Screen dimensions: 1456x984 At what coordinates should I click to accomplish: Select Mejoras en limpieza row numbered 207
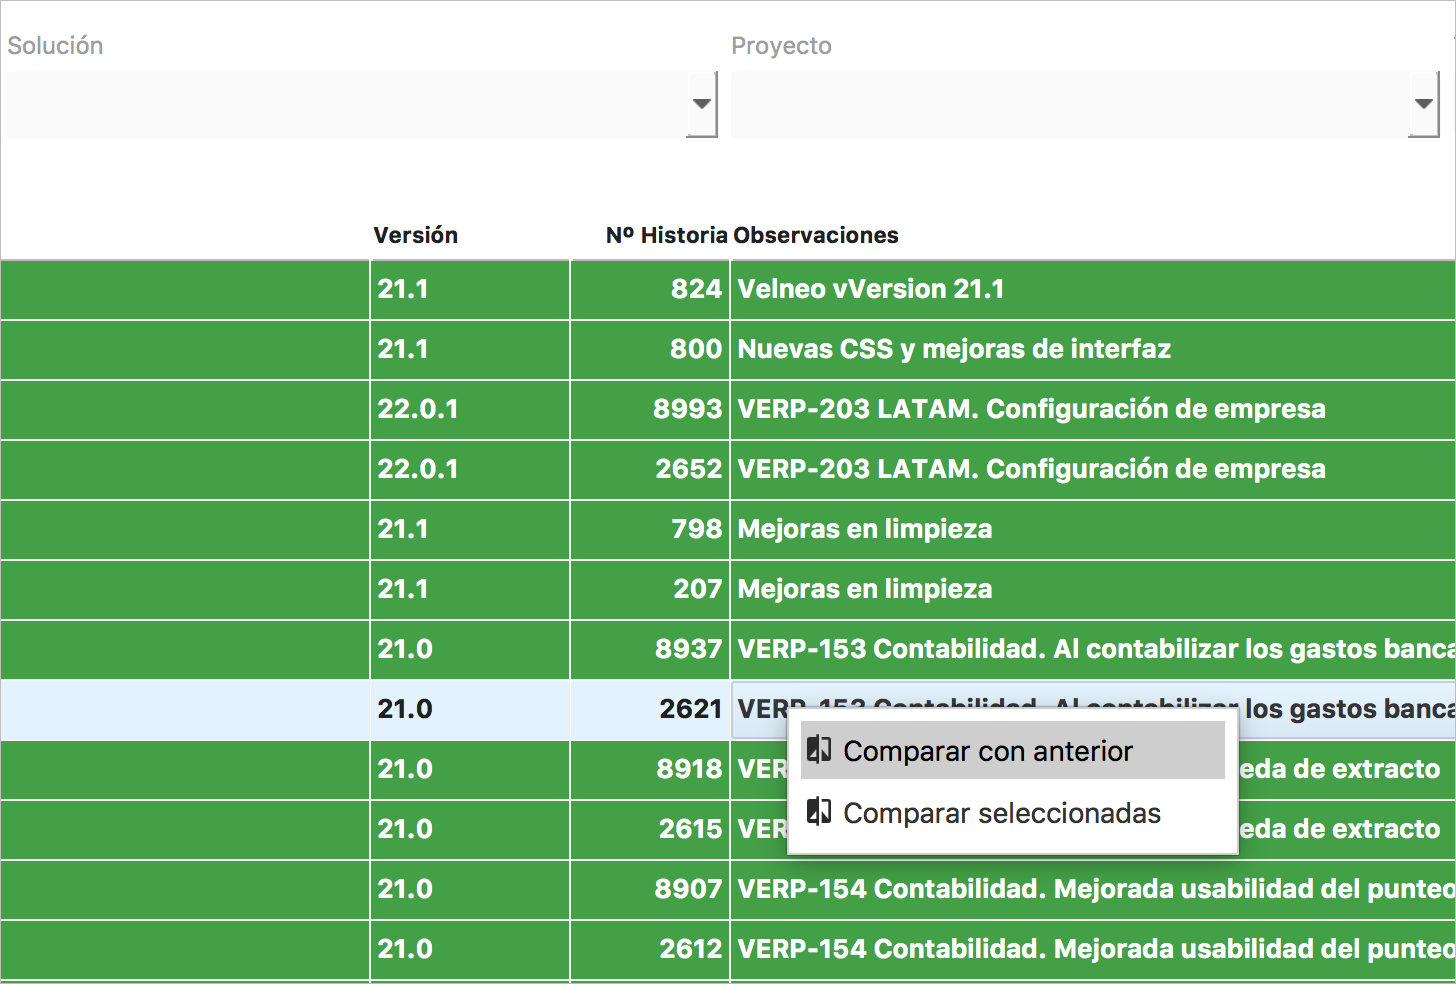pos(865,590)
